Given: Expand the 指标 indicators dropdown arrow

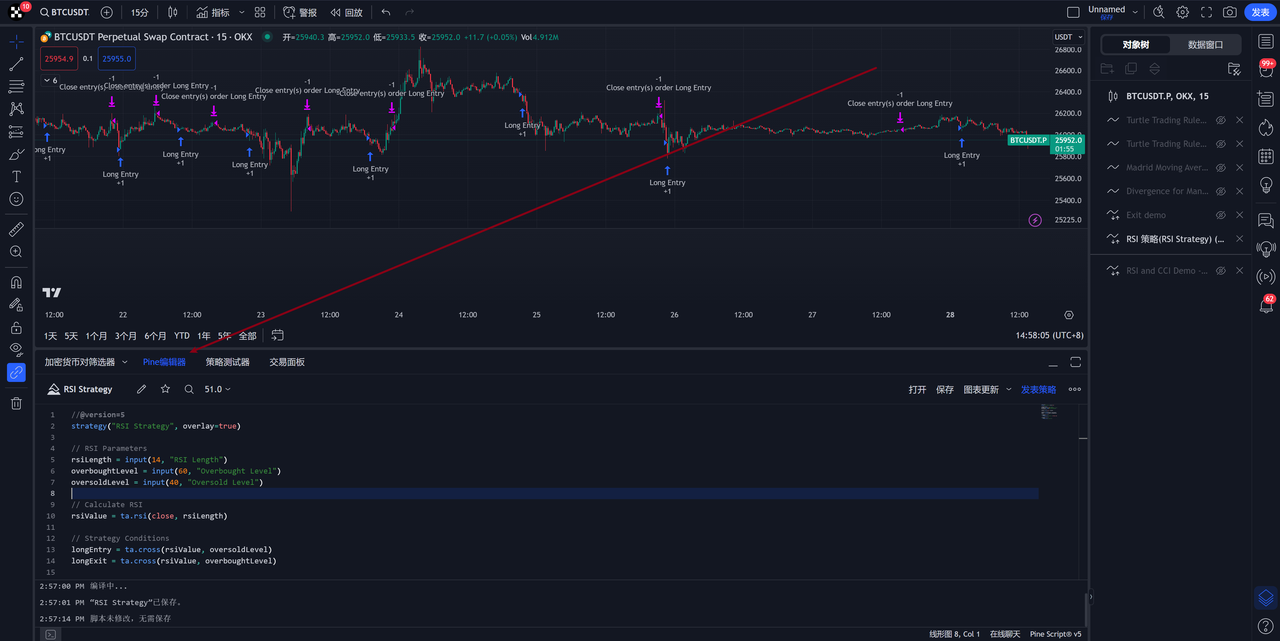Looking at the screenshot, I should 241,12.
